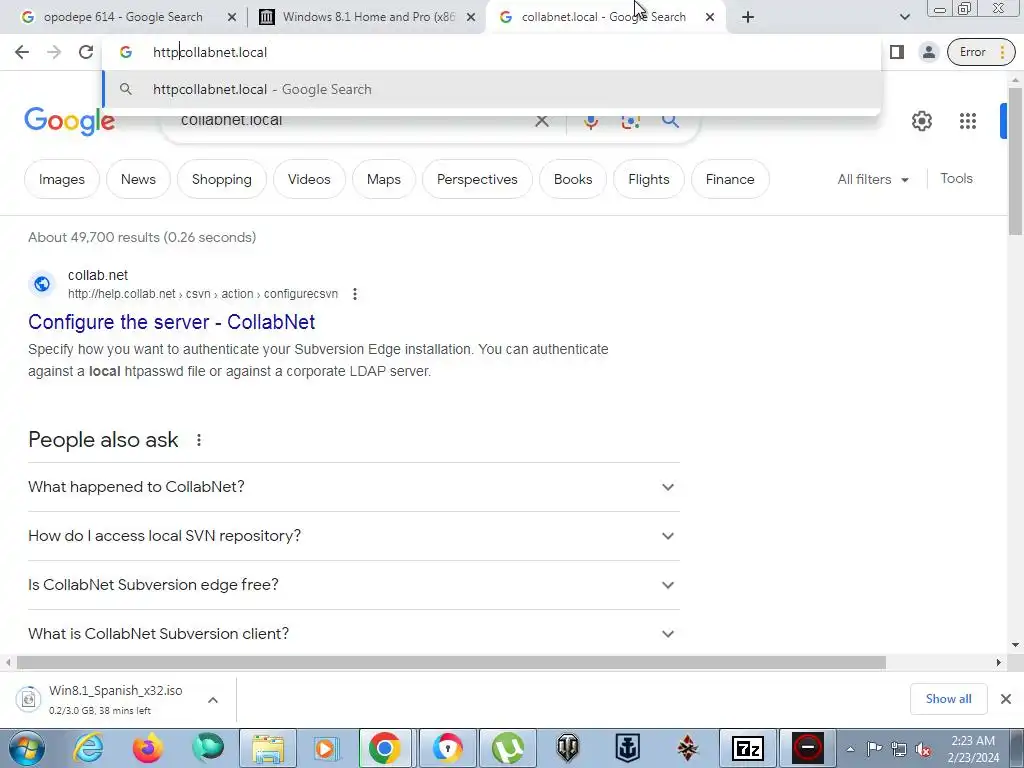Switch to the opodepe 614 tab
Screen dimensions: 1024x768
(123, 17)
